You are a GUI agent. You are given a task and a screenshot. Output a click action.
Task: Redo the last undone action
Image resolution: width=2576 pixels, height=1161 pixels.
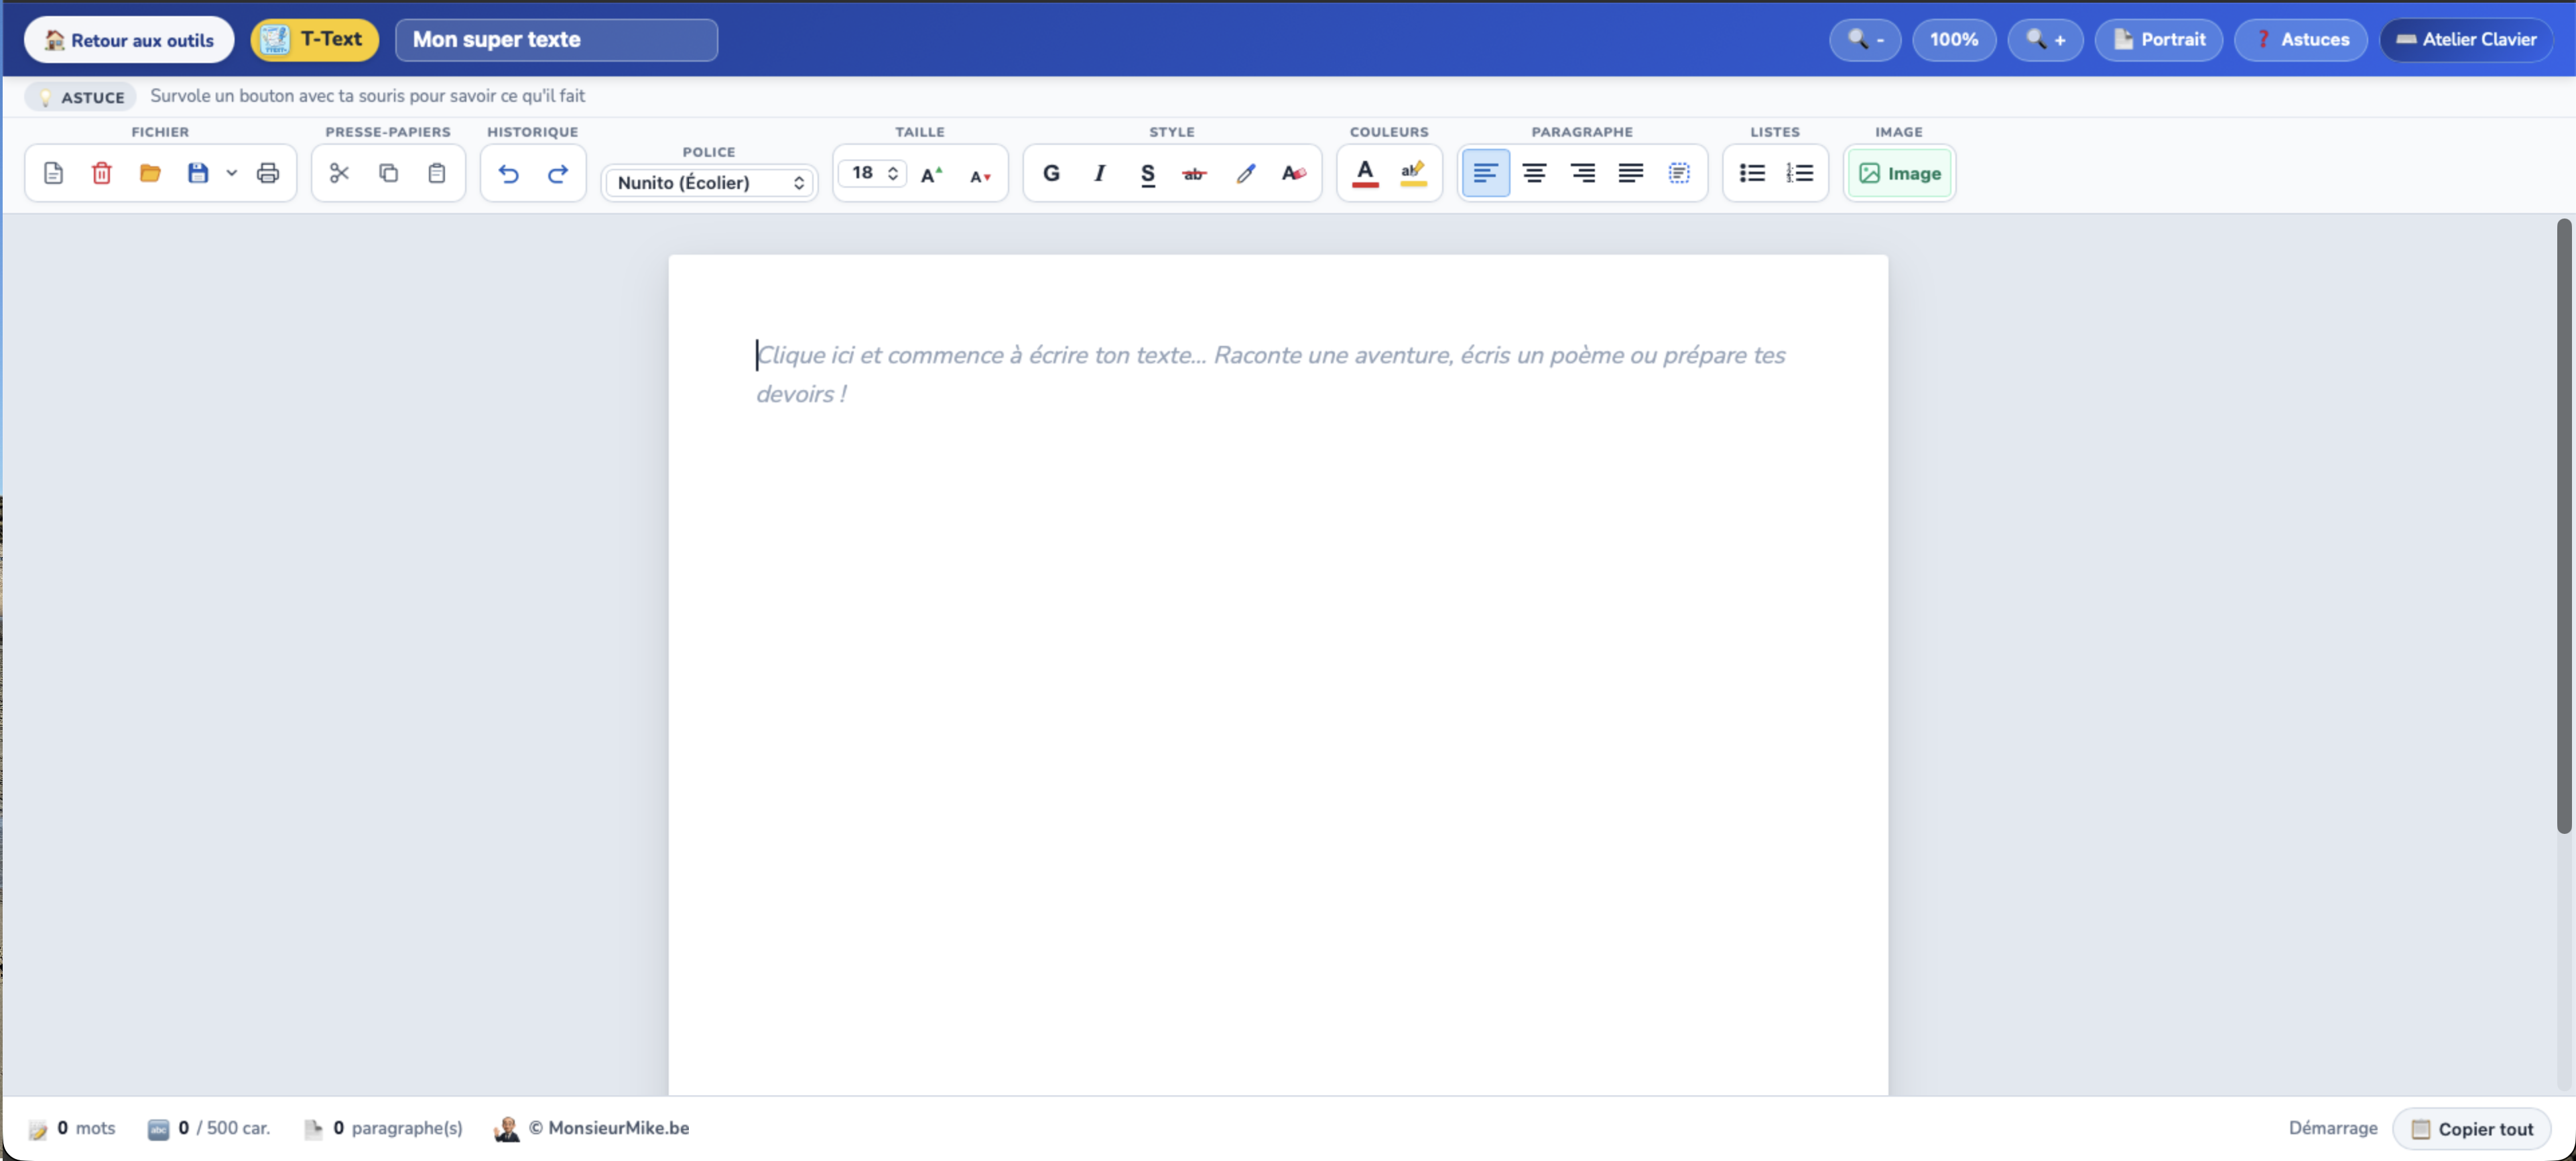coord(557,173)
